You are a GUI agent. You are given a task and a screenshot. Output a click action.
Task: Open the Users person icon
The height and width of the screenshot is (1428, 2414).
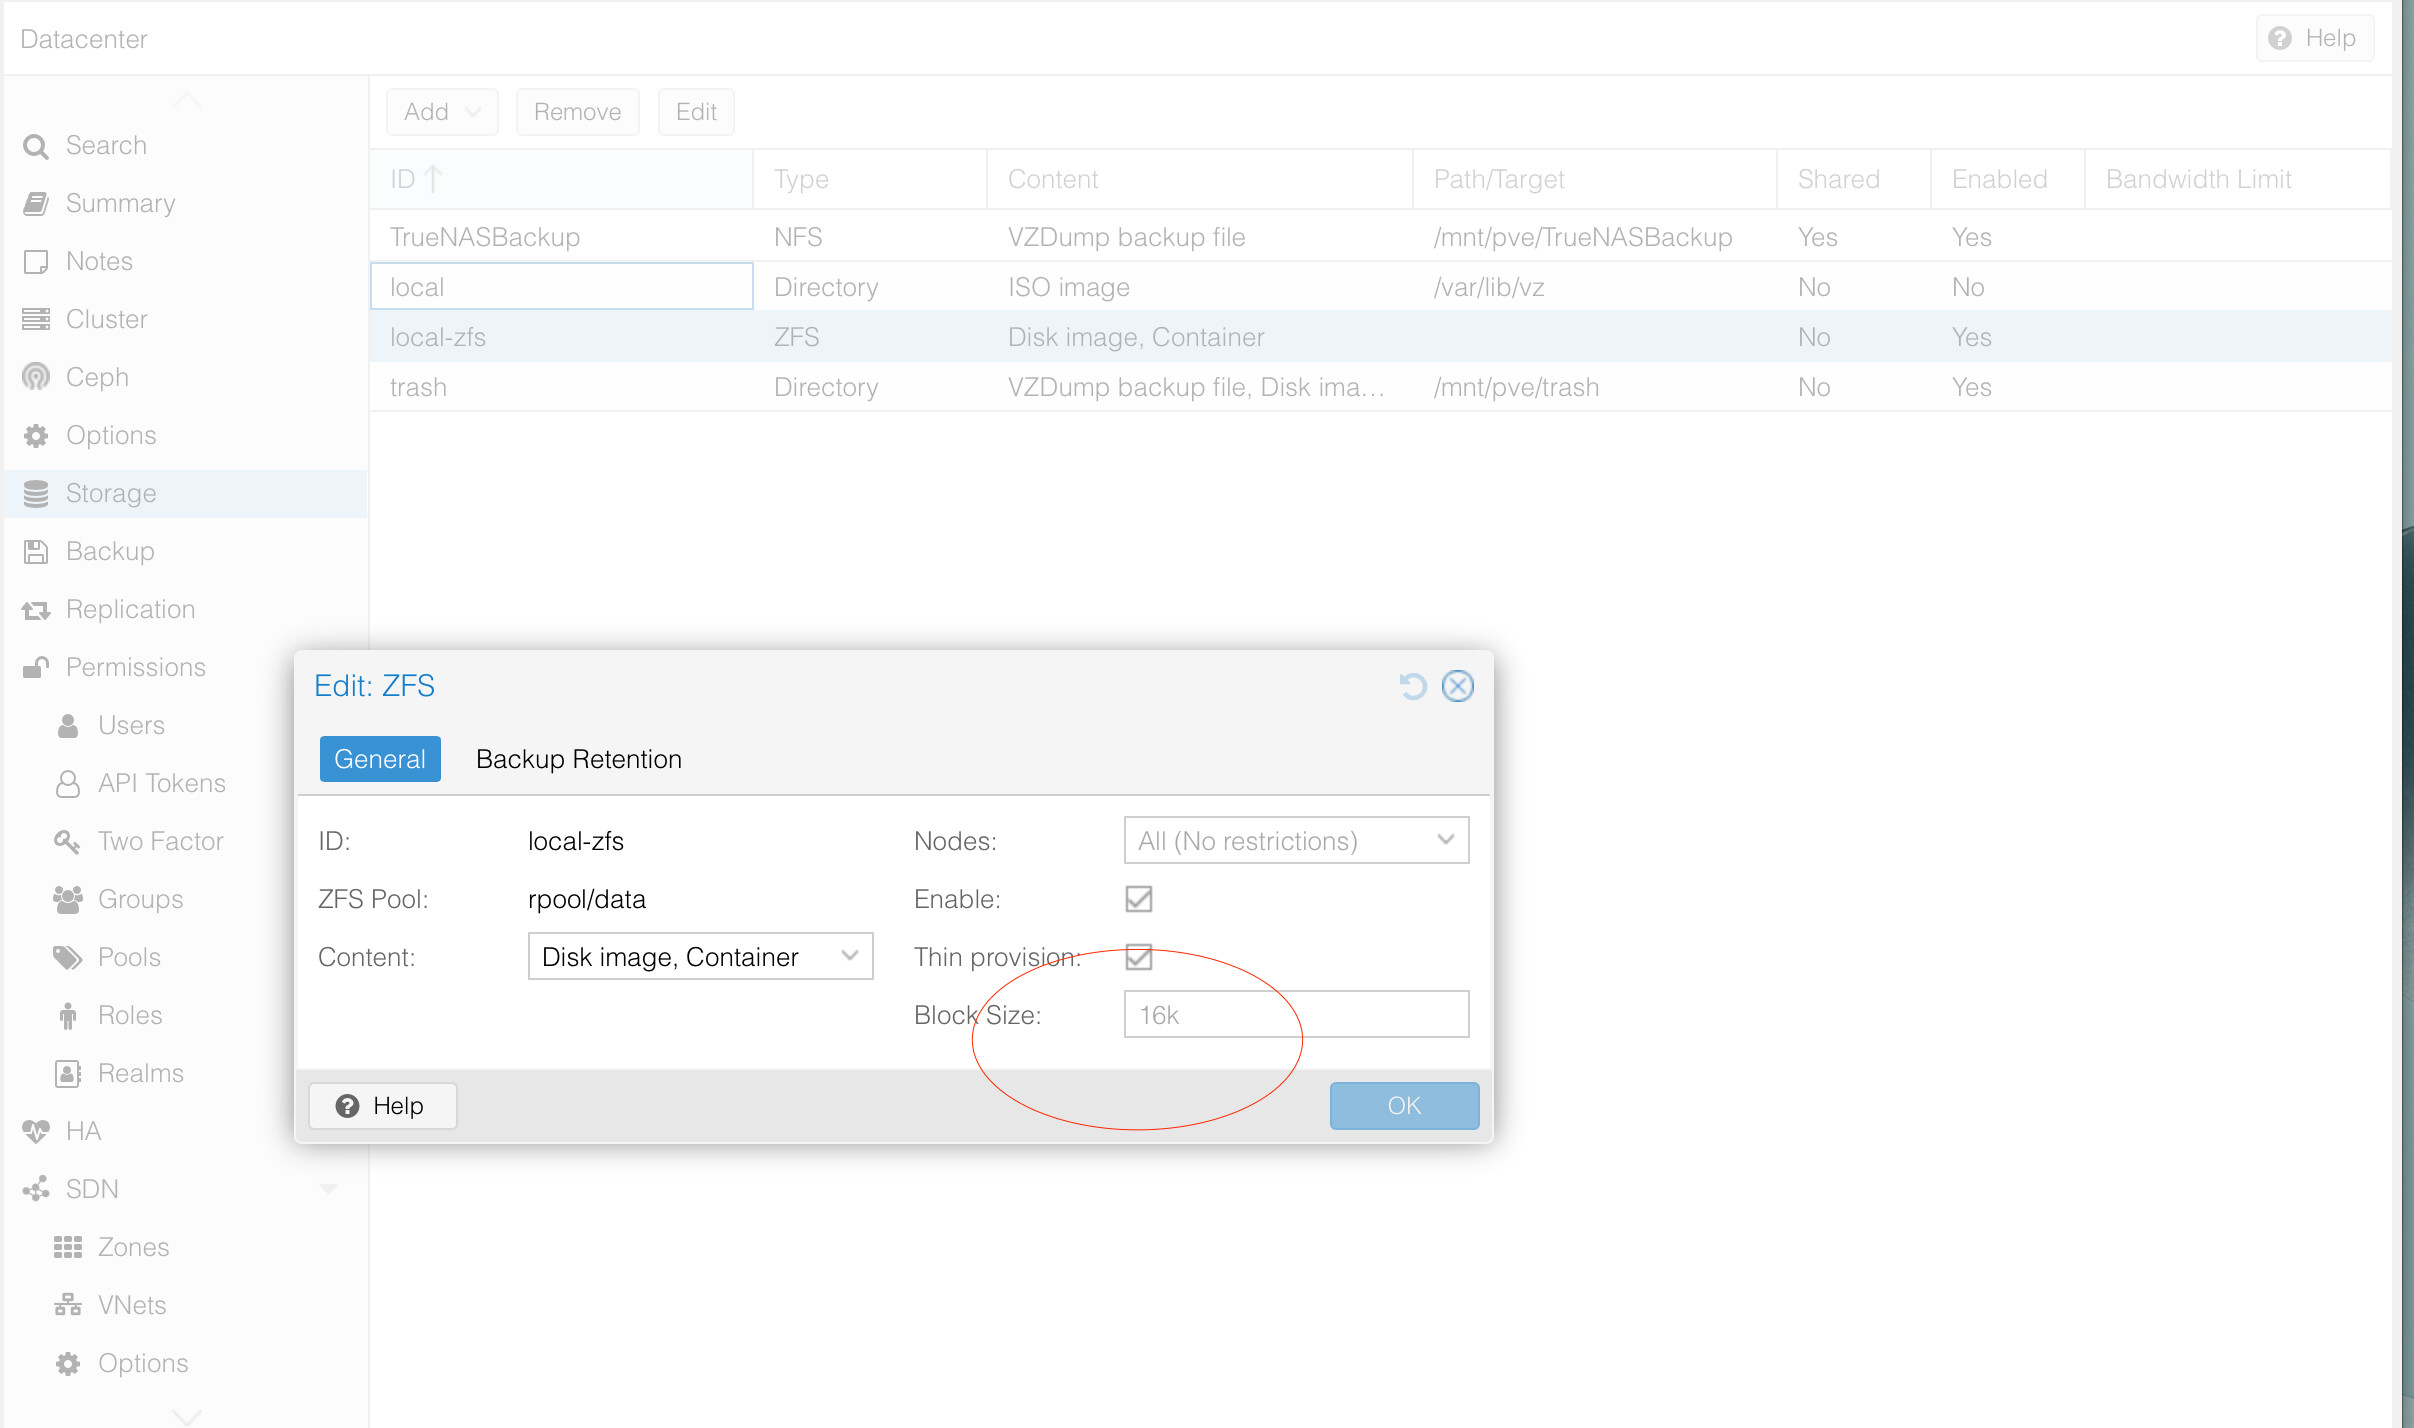coord(68,726)
